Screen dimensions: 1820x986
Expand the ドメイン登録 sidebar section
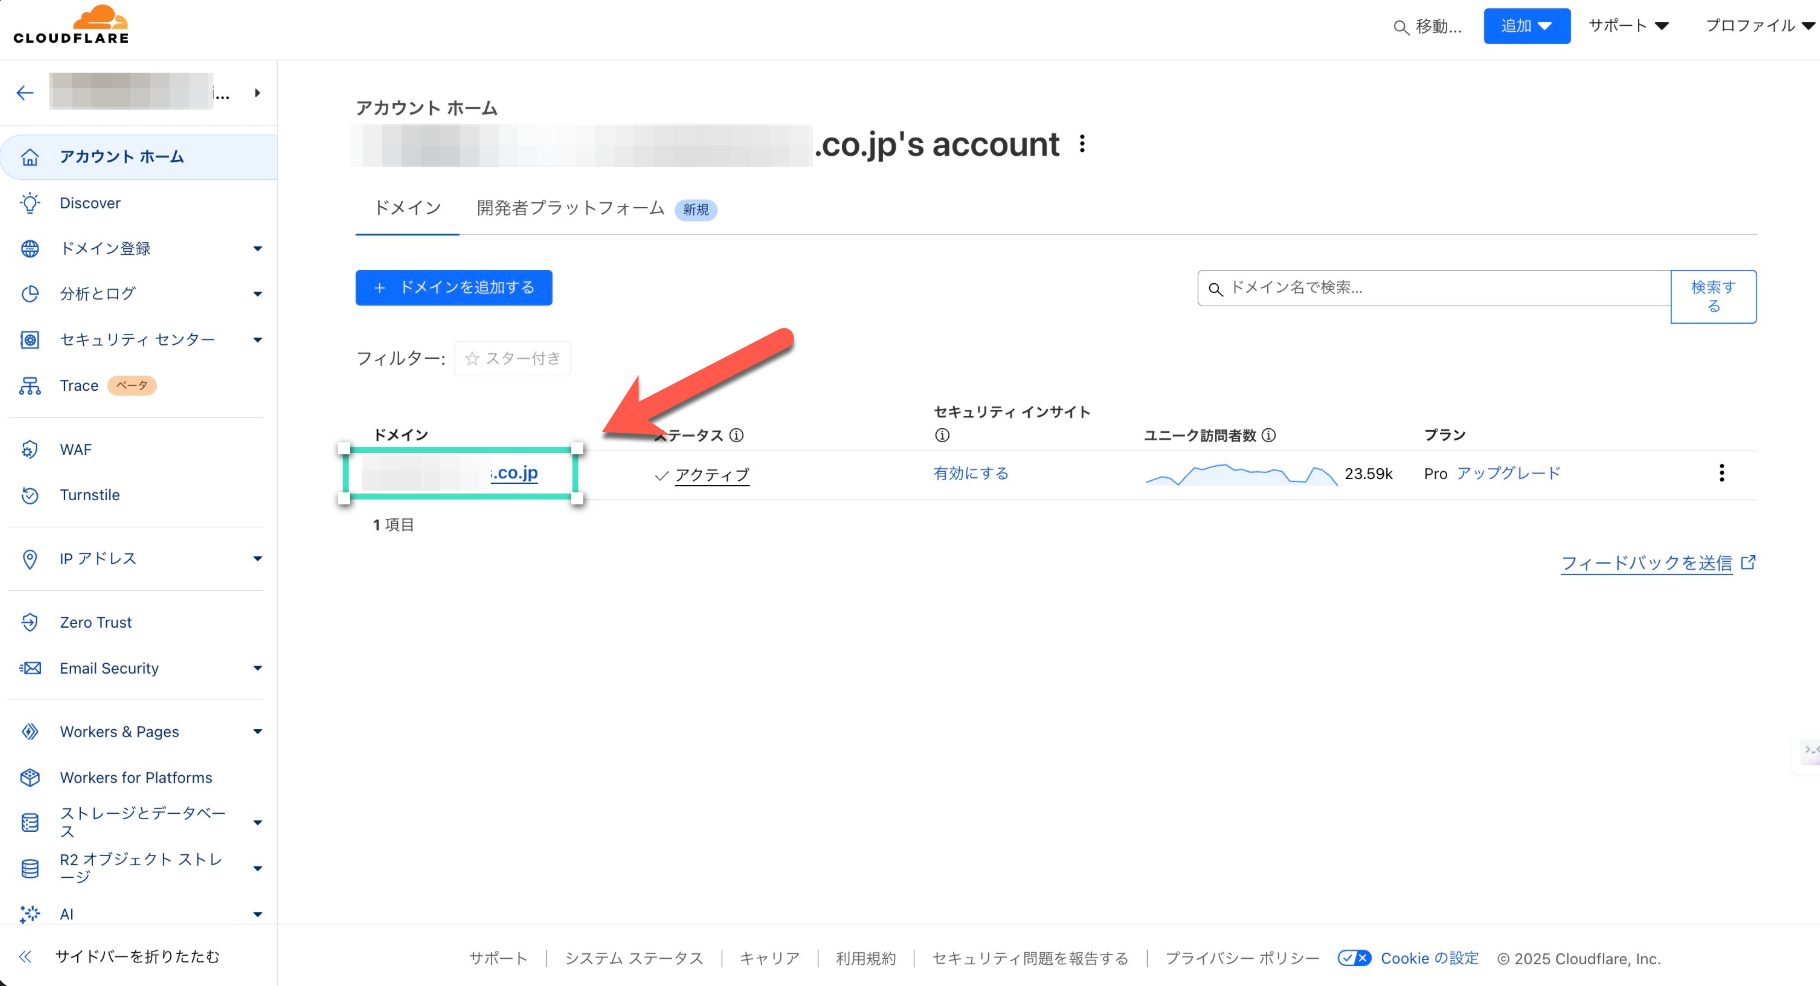point(257,249)
